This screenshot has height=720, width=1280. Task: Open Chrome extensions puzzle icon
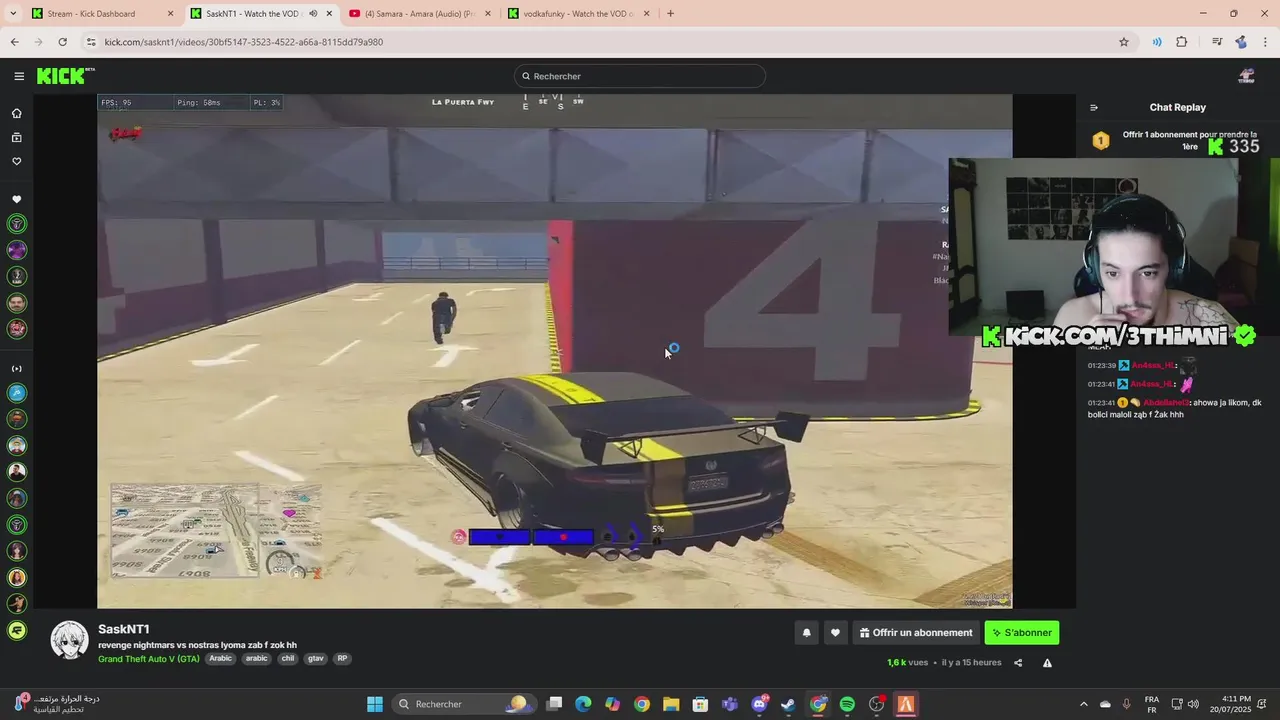(x=1182, y=42)
